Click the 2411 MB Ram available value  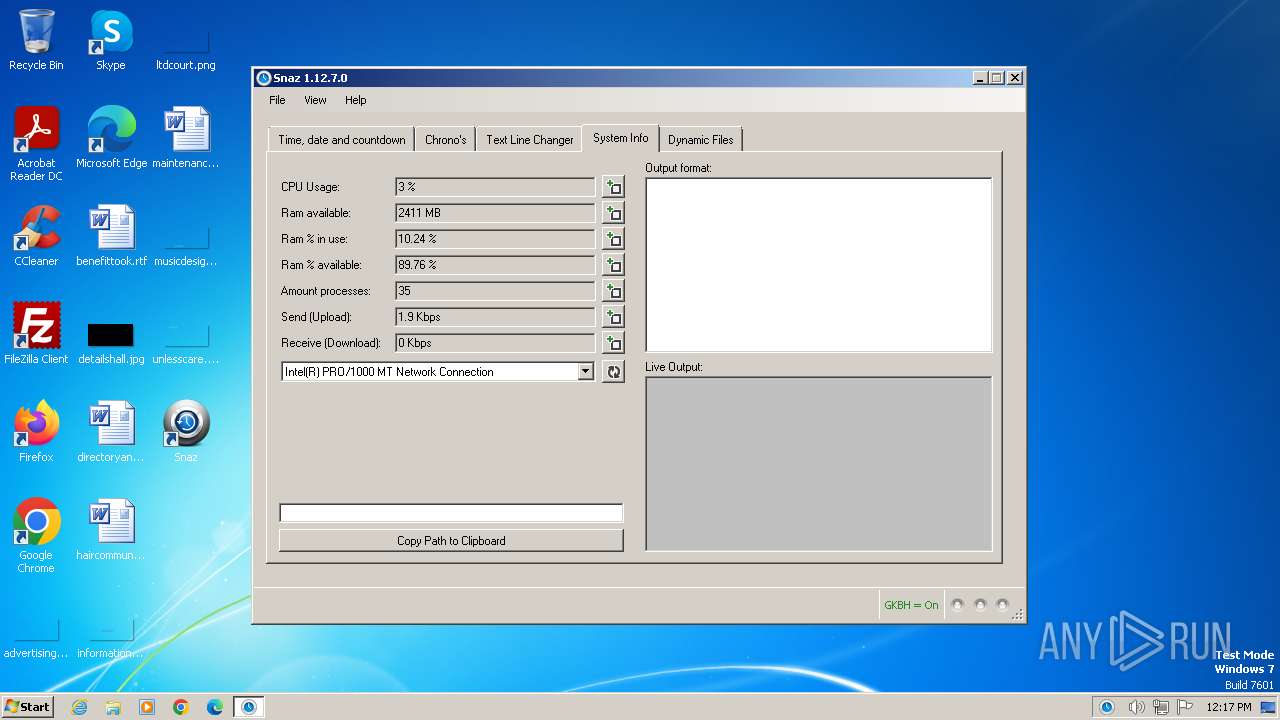point(495,213)
